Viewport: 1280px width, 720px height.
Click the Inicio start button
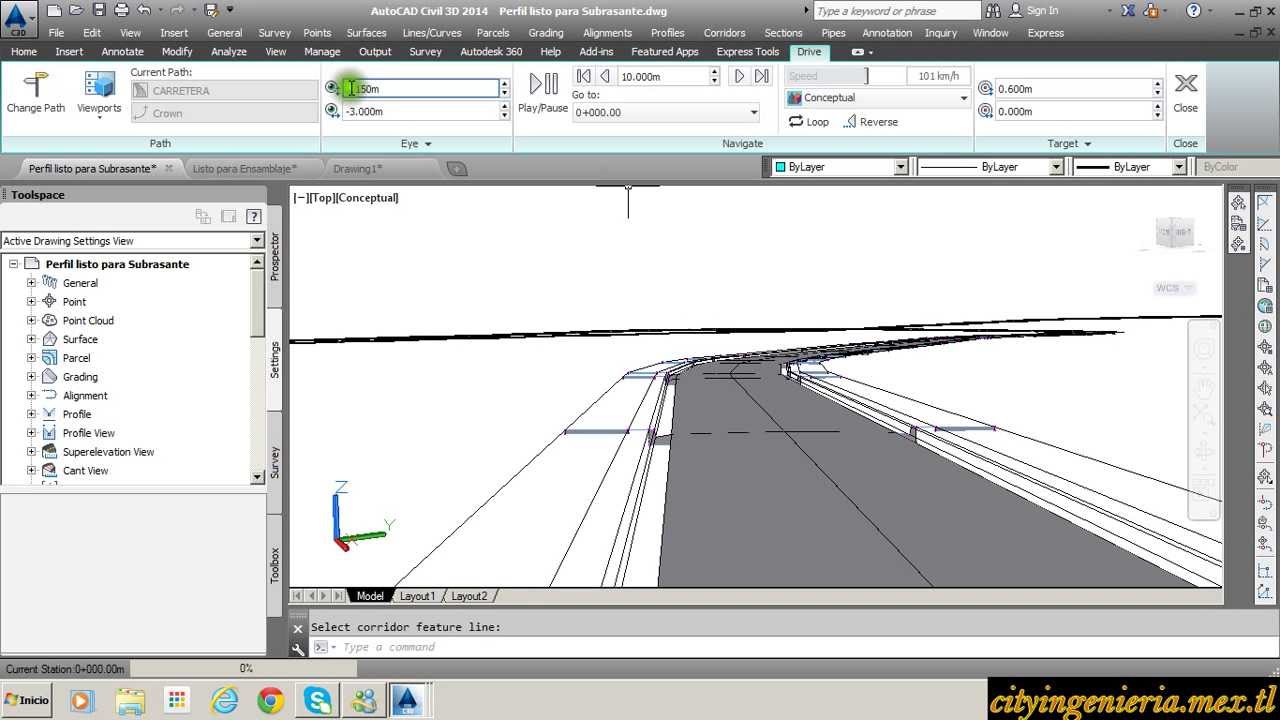[x=27, y=700]
